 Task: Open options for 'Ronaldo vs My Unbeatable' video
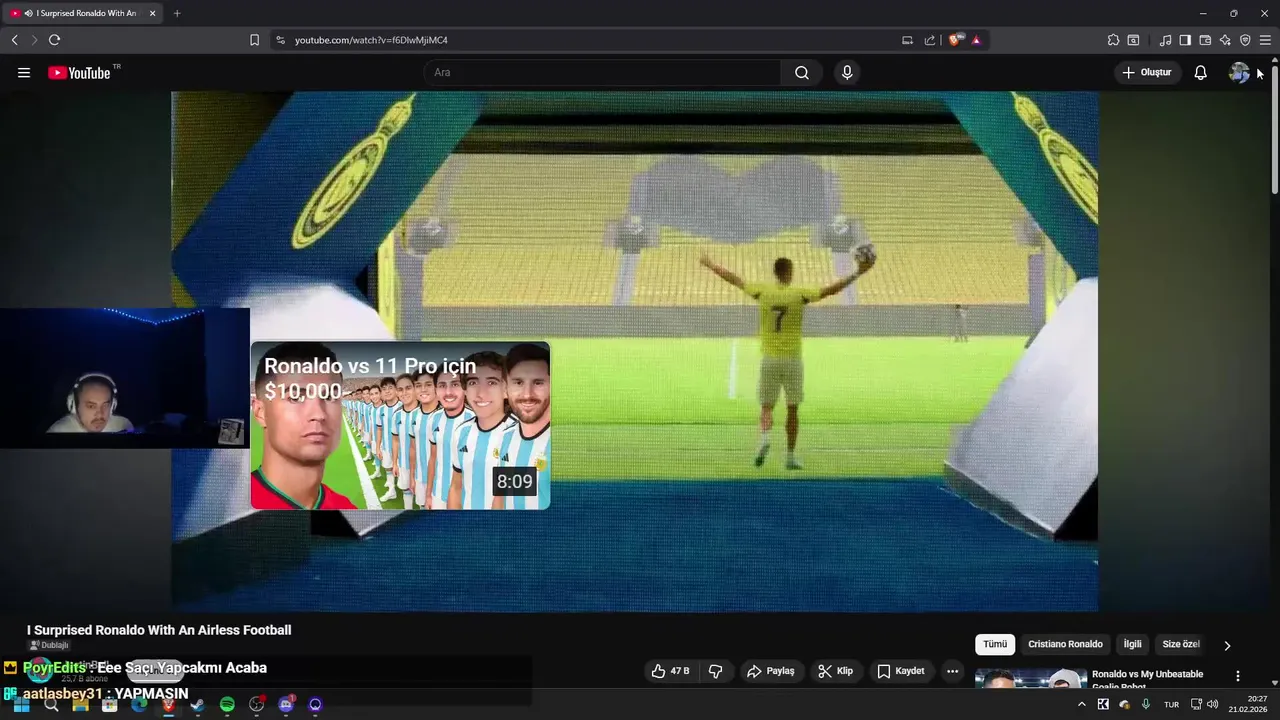point(1238,676)
